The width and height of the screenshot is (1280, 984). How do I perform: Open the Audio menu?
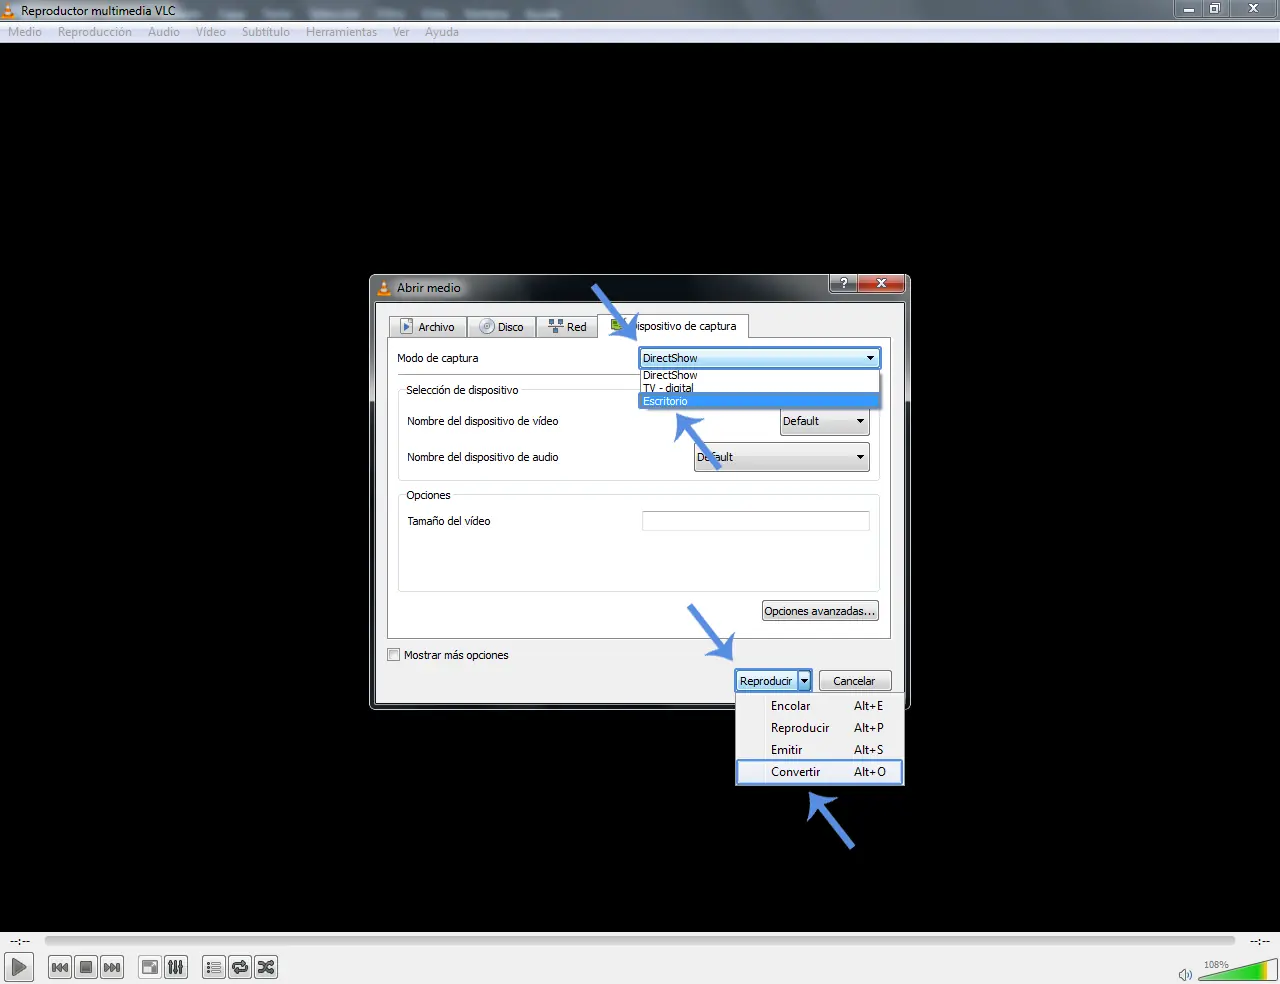coord(164,32)
